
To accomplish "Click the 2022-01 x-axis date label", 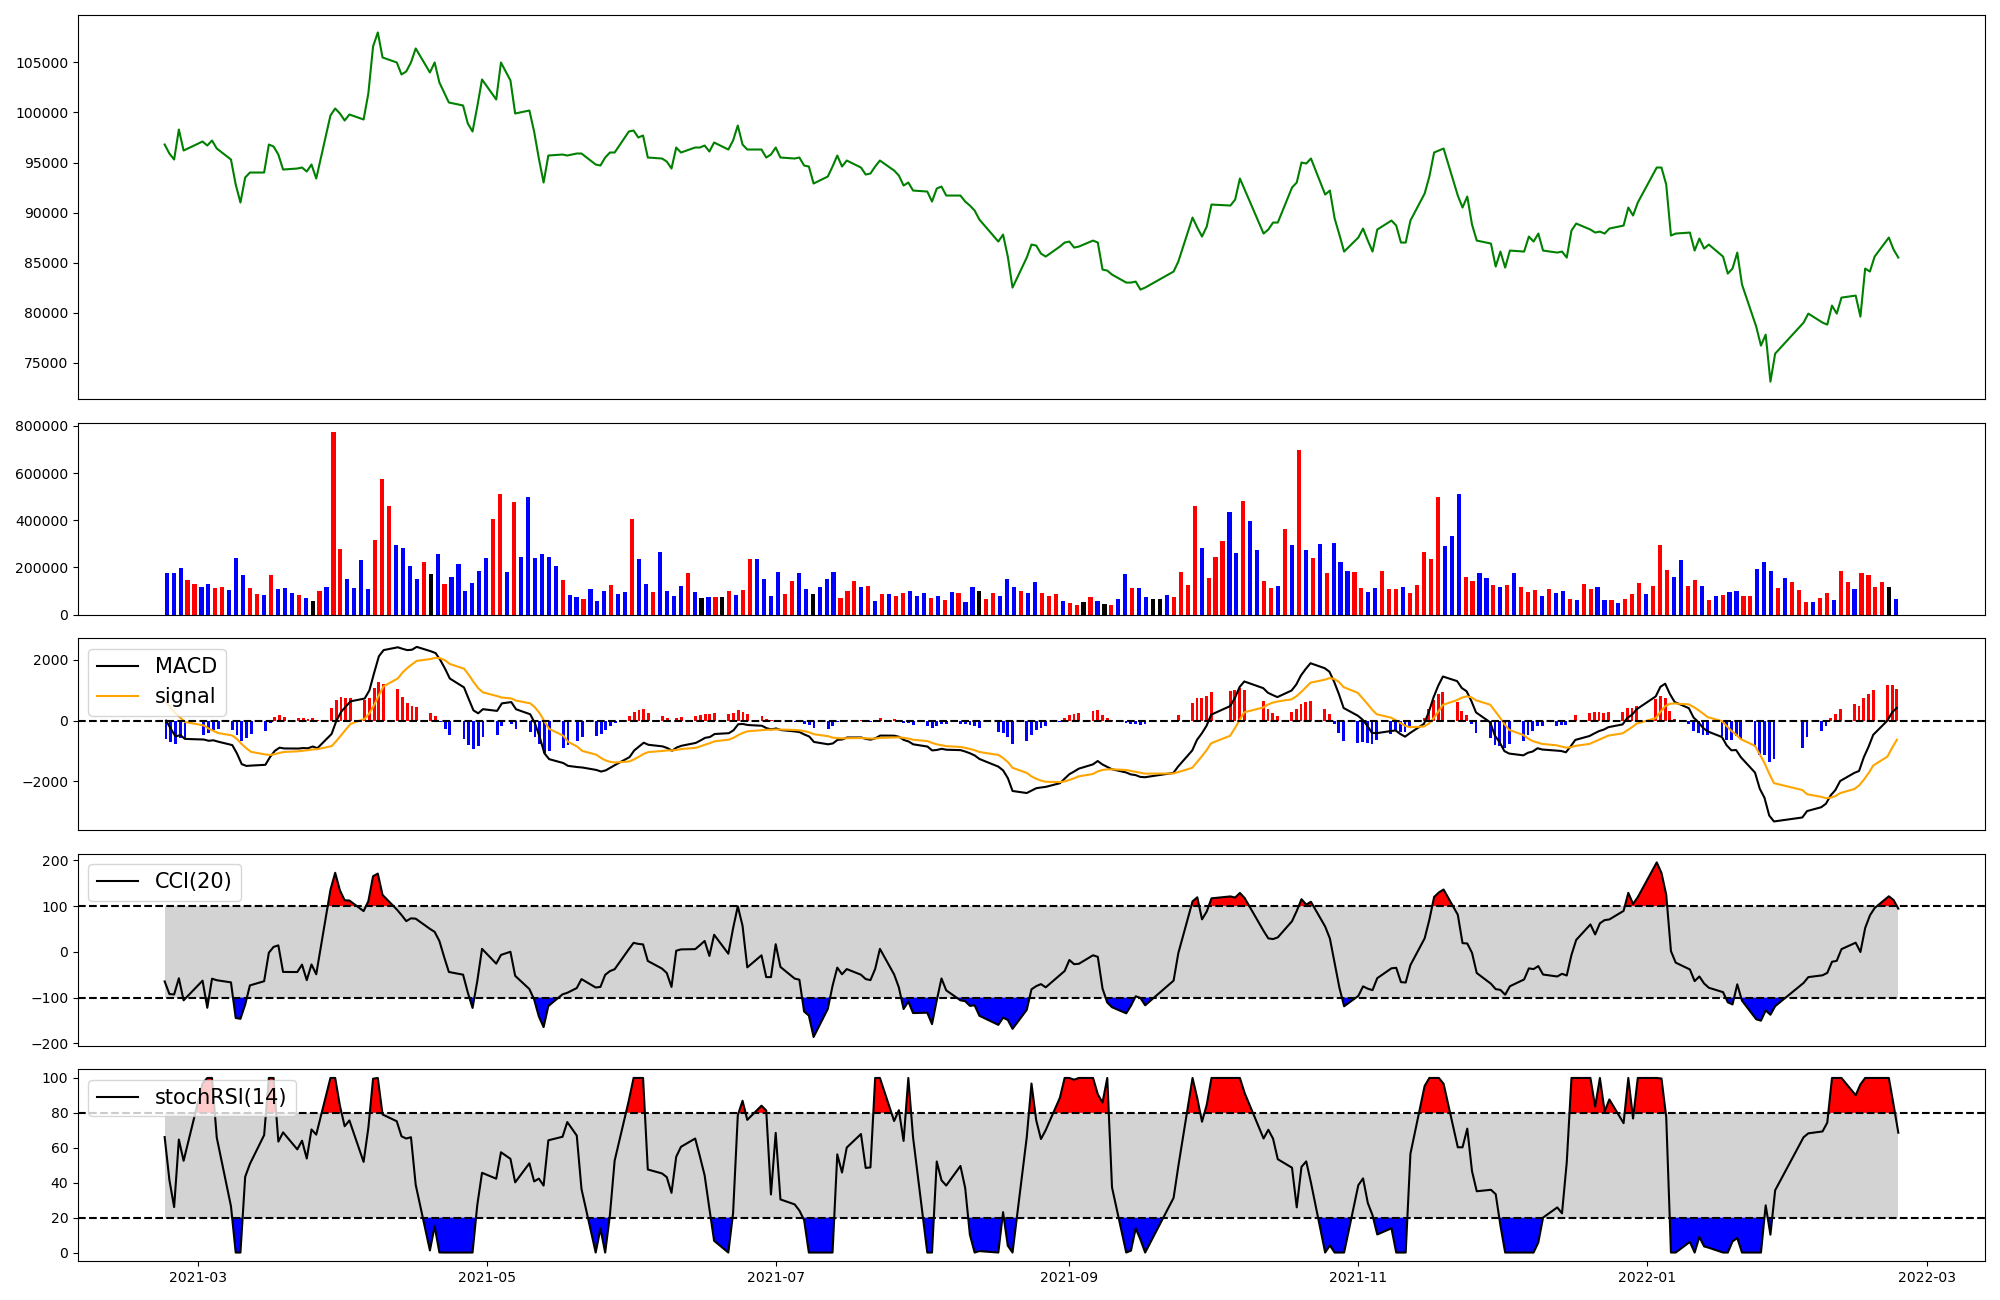I will pos(1647,1277).
